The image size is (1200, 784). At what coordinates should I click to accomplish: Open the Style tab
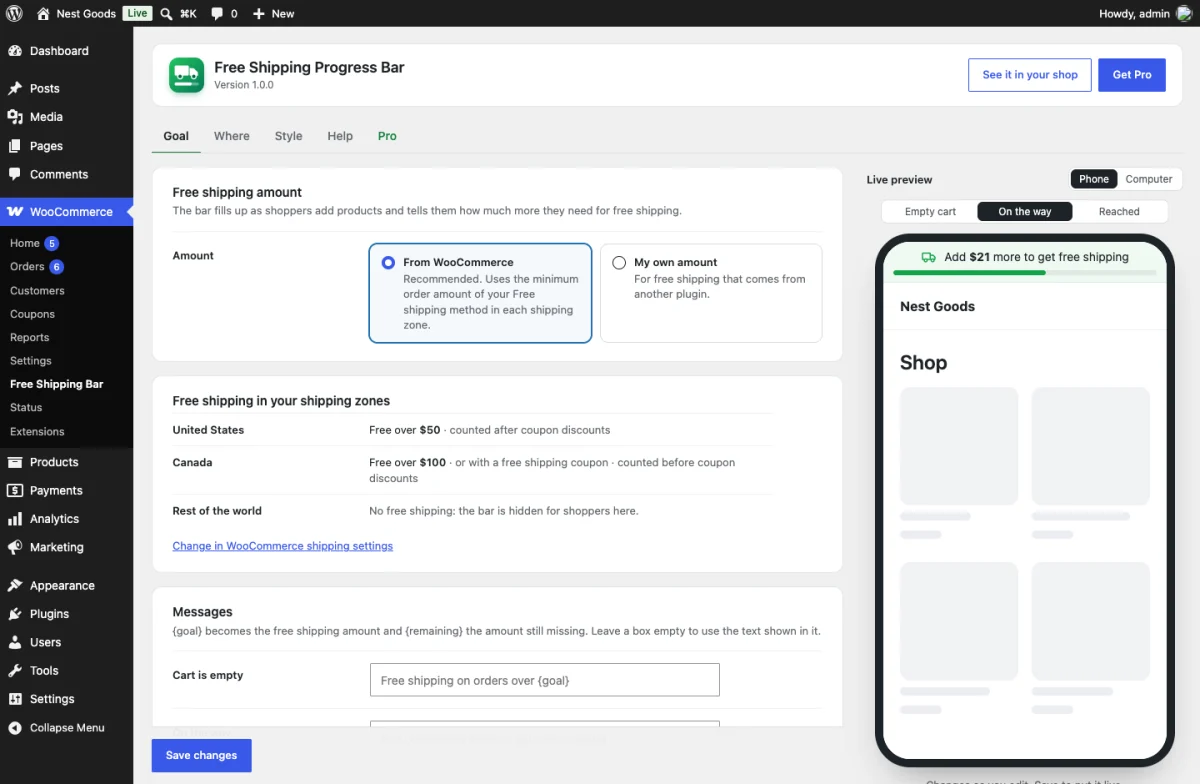[x=289, y=136]
